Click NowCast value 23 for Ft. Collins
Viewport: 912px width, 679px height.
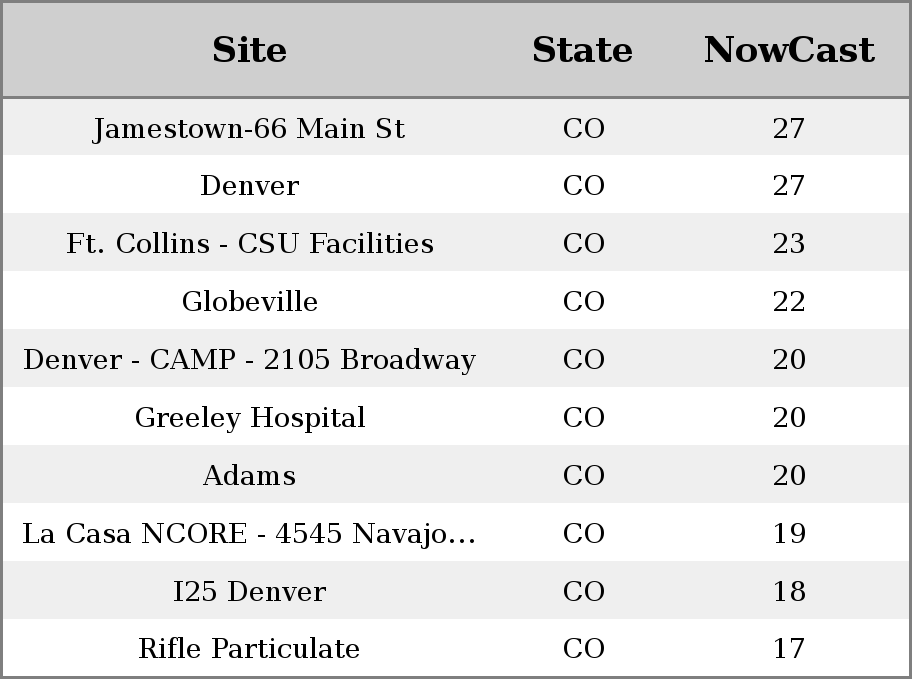[x=789, y=243]
